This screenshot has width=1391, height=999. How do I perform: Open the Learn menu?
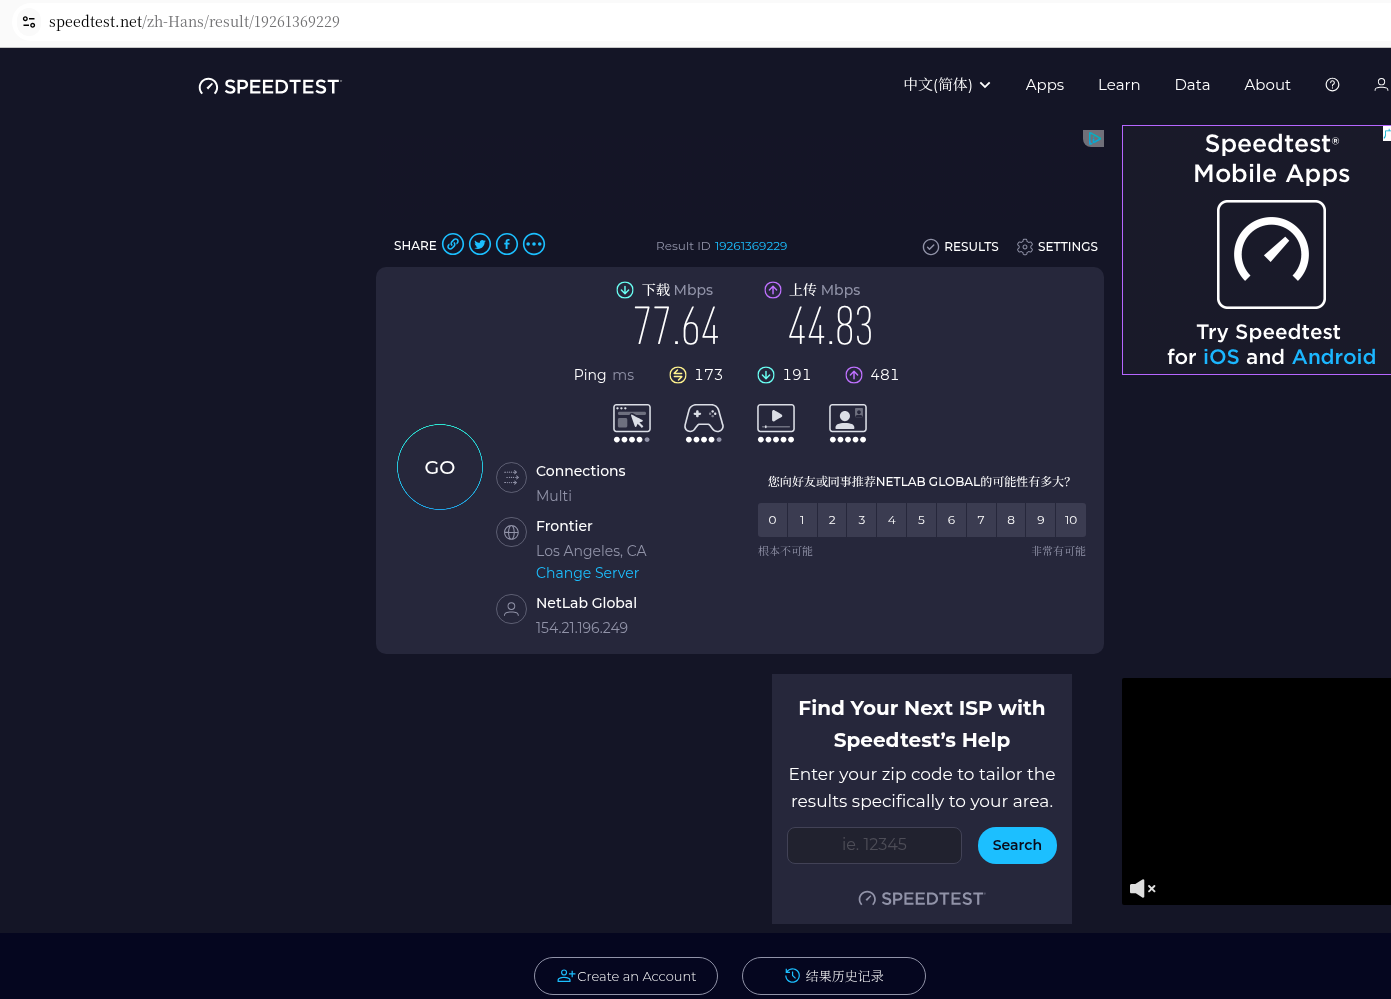[1119, 85]
